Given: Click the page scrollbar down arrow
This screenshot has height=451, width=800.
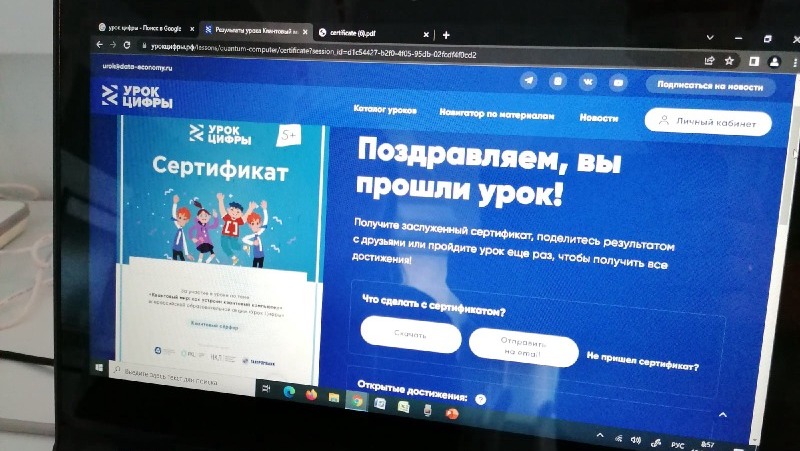Looking at the screenshot, I should click(x=756, y=440).
